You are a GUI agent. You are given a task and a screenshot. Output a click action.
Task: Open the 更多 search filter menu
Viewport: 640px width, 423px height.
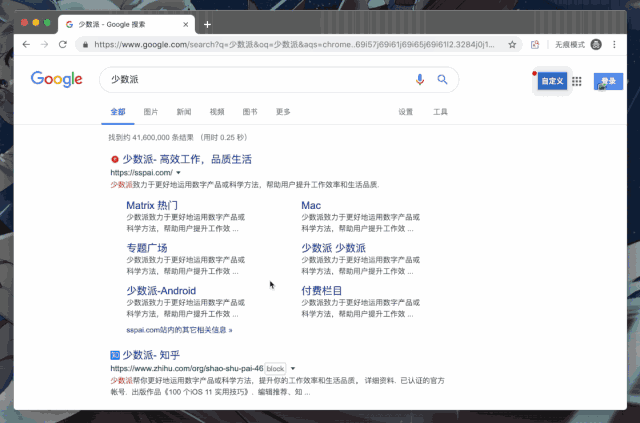(283, 112)
